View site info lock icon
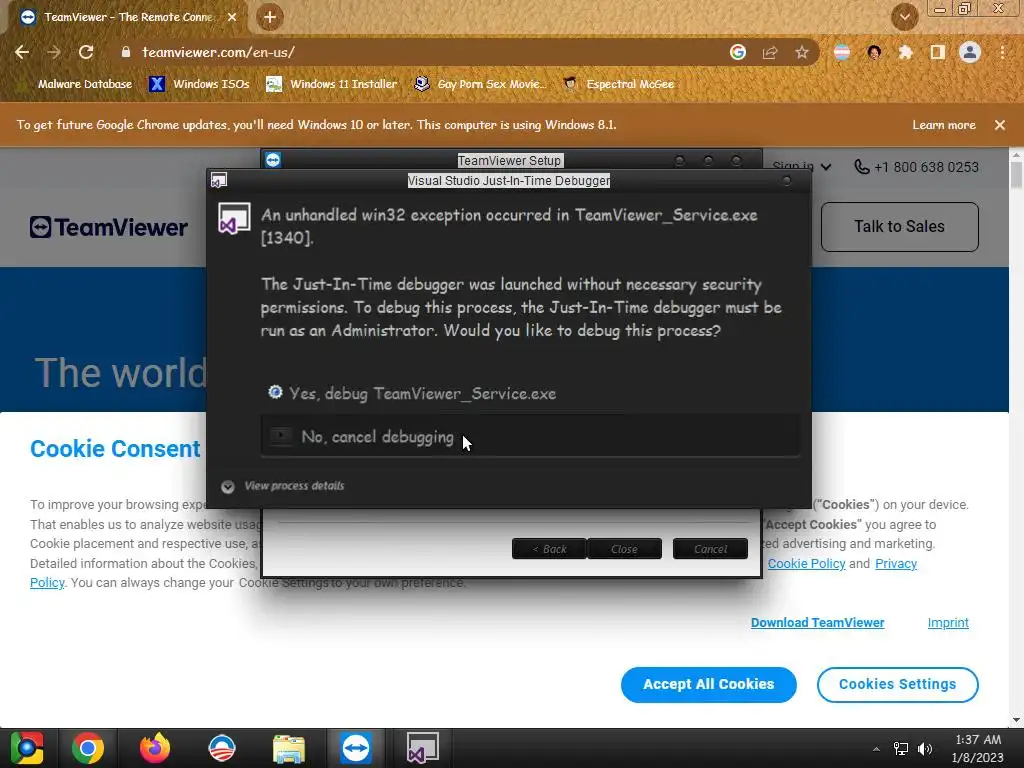 [x=126, y=52]
